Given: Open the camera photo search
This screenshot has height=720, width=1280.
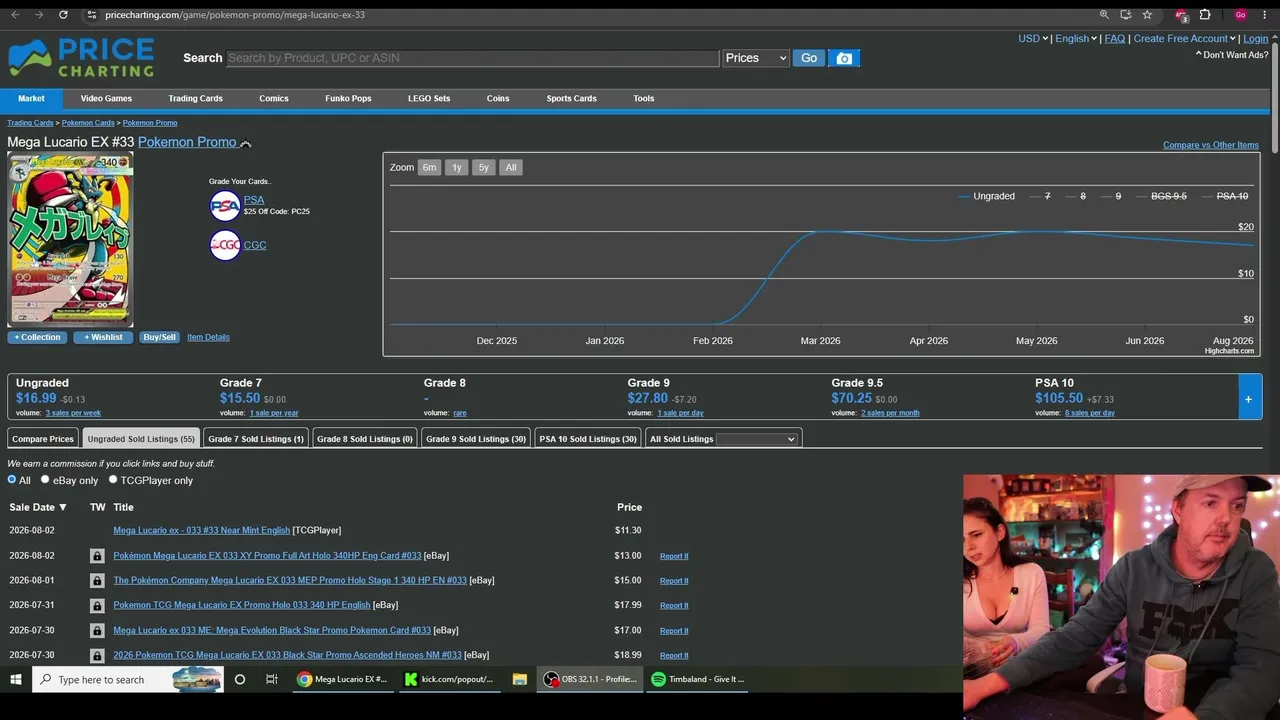Looking at the screenshot, I should click(x=844, y=58).
